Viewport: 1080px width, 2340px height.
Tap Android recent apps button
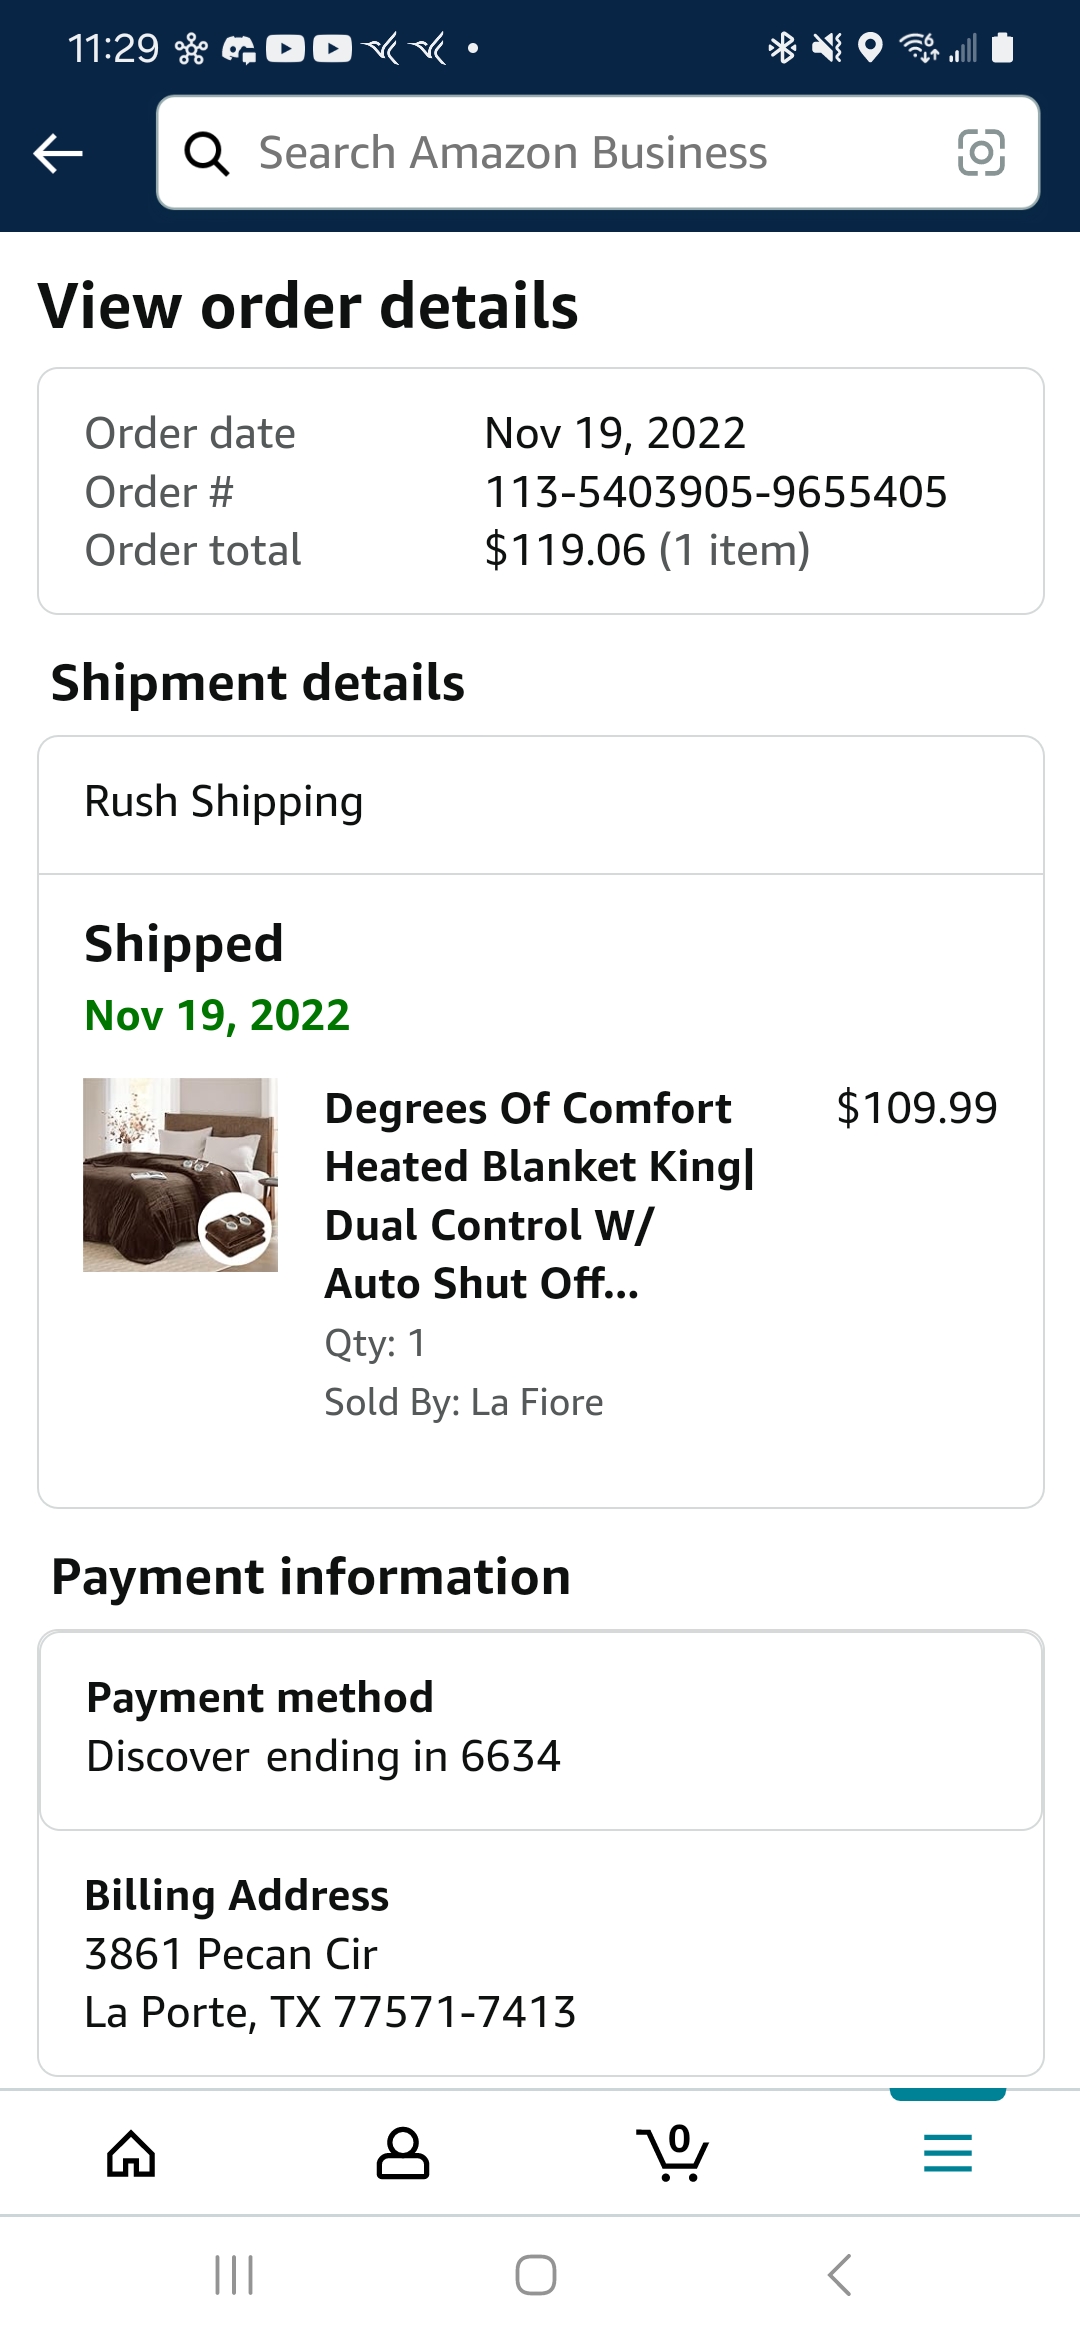[x=234, y=2275]
